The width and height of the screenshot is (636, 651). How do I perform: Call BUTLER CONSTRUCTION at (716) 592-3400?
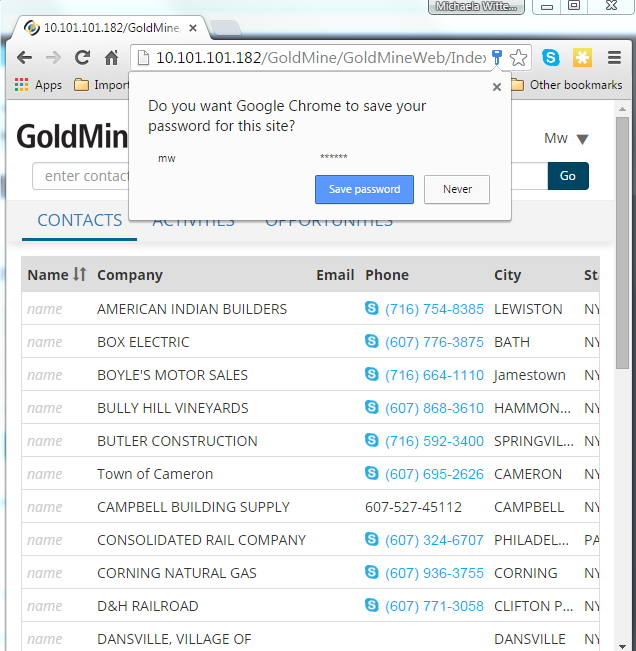point(434,441)
